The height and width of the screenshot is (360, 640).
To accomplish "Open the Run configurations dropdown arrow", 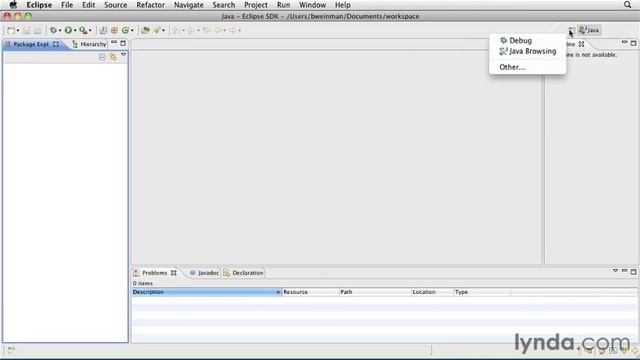I will pyautogui.click(x=75, y=31).
